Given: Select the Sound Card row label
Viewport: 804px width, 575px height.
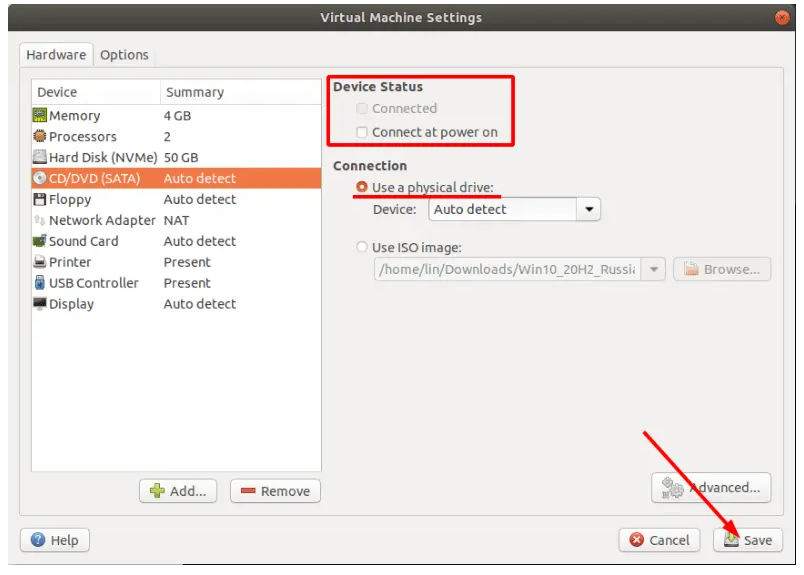Looking at the screenshot, I should pyautogui.click(x=84, y=241).
